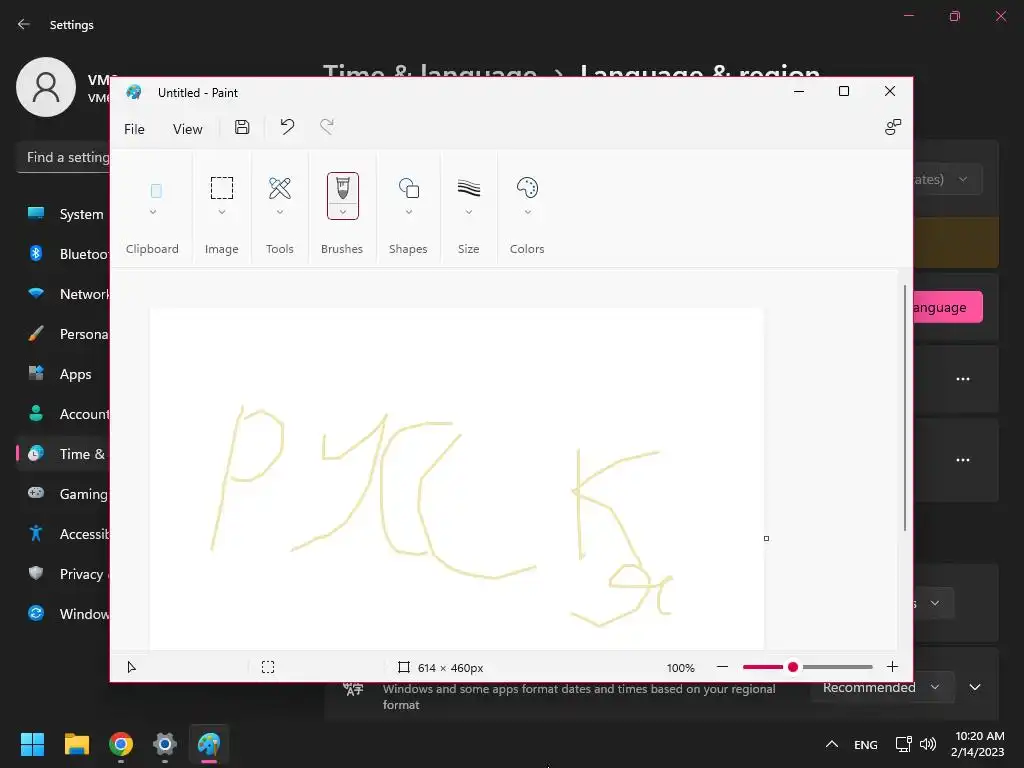Image resolution: width=1024 pixels, height=768 pixels.
Task: Open the Size line thickness icon
Action: pos(469,188)
